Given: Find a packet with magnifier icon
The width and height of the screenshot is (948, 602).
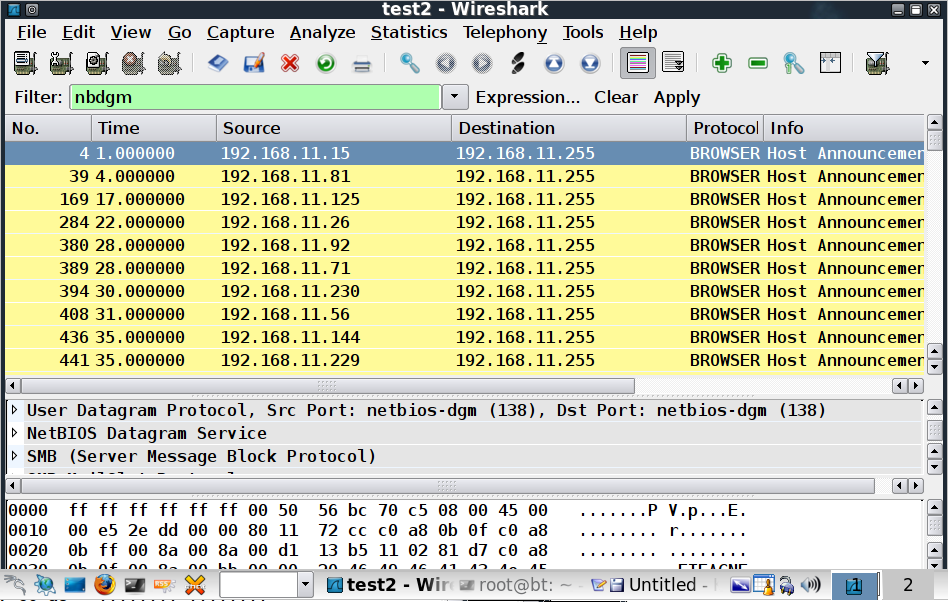Looking at the screenshot, I should [x=409, y=63].
